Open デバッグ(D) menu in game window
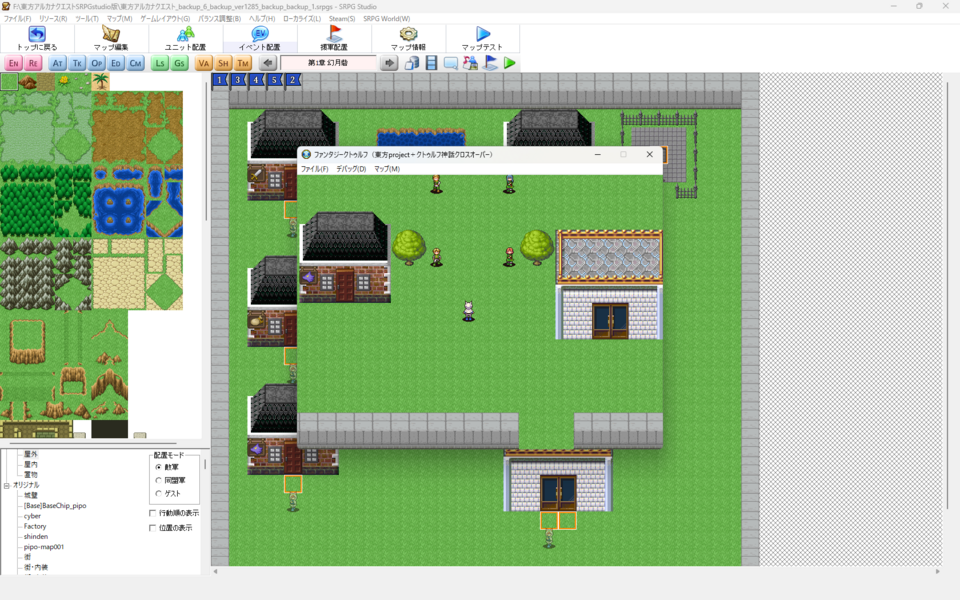This screenshot has width=960, height=600. (350, 169)
